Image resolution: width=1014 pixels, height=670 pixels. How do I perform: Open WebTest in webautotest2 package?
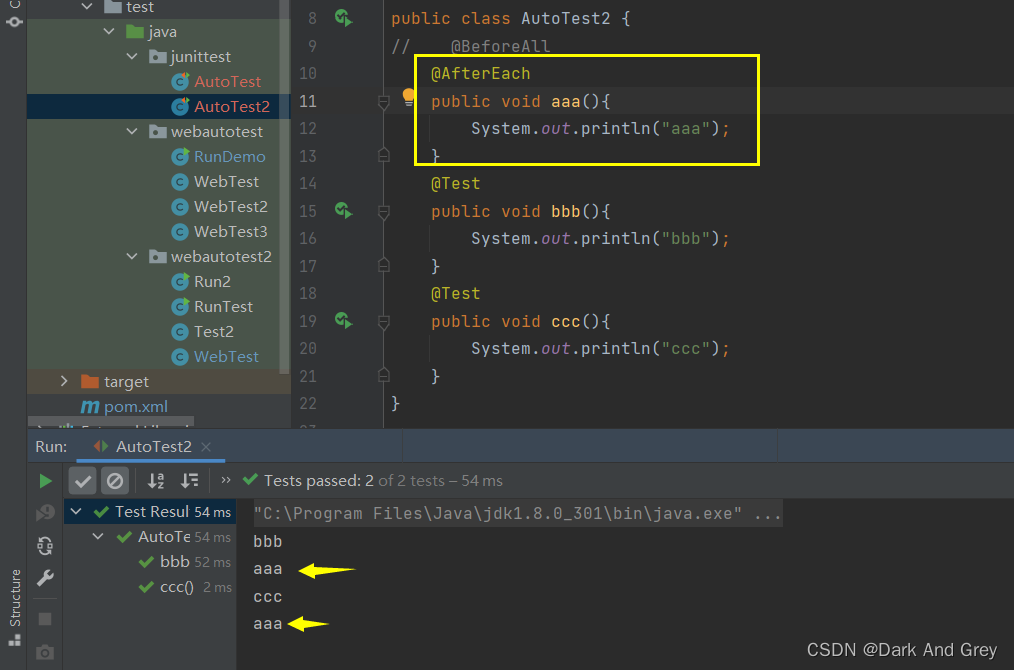pos(226,356)
